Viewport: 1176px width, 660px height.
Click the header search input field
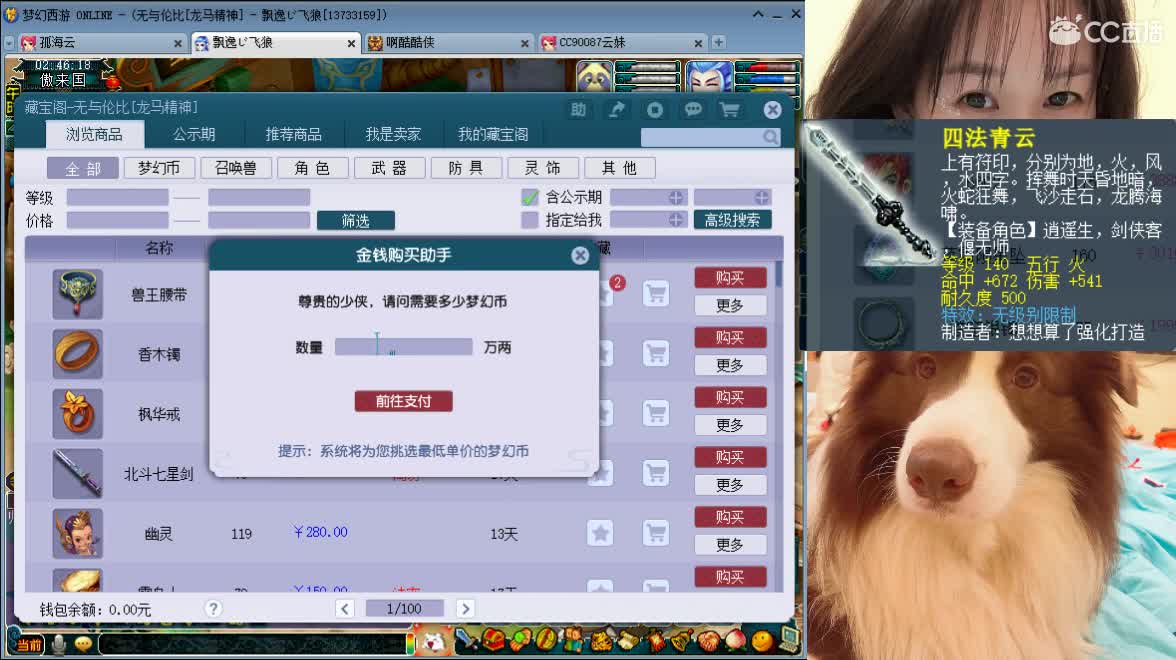[x=701, y=137]
